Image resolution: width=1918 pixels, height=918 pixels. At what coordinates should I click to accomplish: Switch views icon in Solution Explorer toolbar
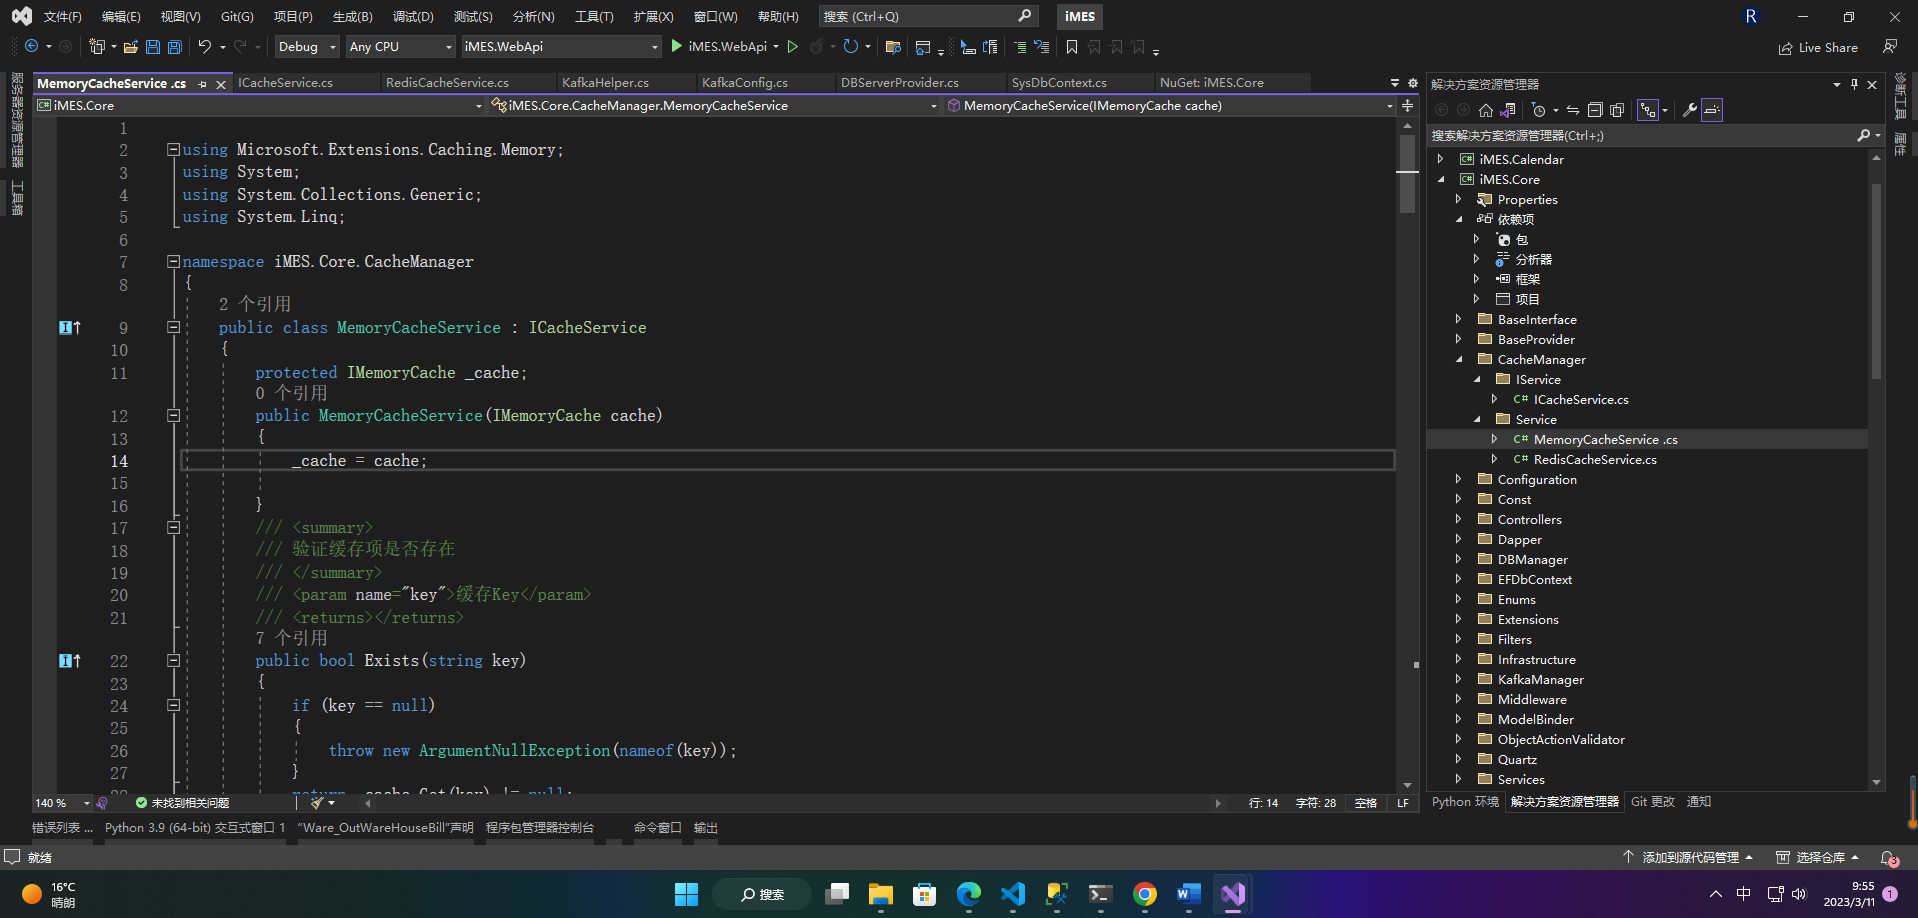pyautogui.click(x=1508, y=110)
